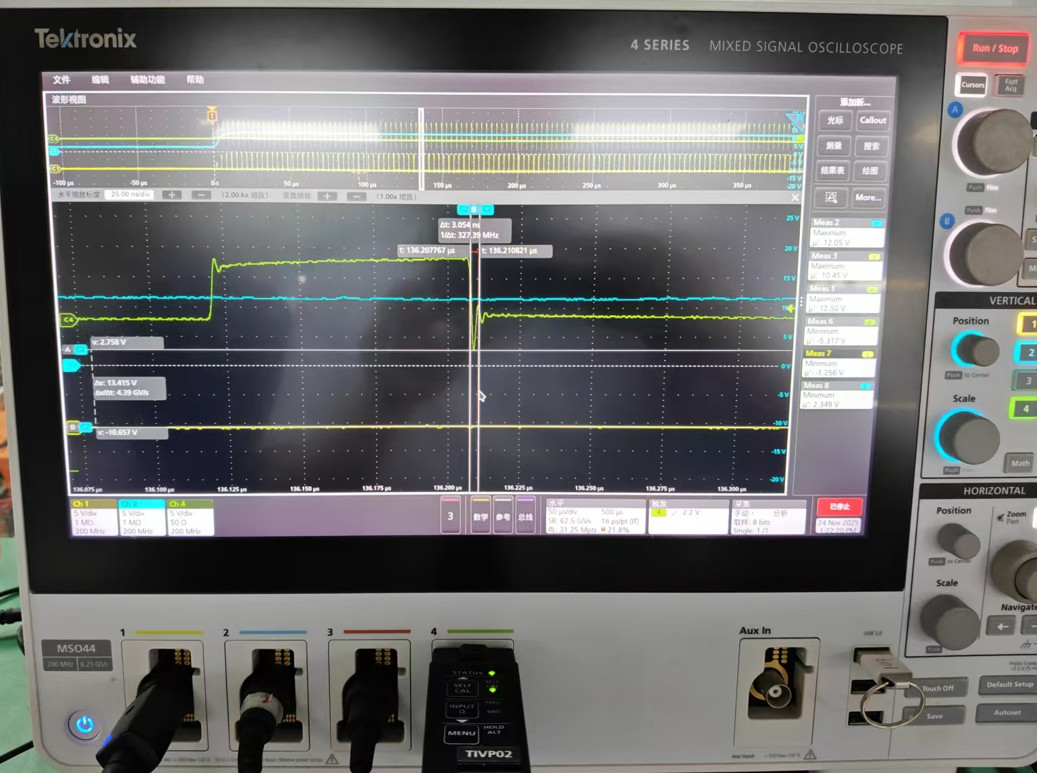
Task: Select the C4 waveform handle
Action: tap(68, 320)
